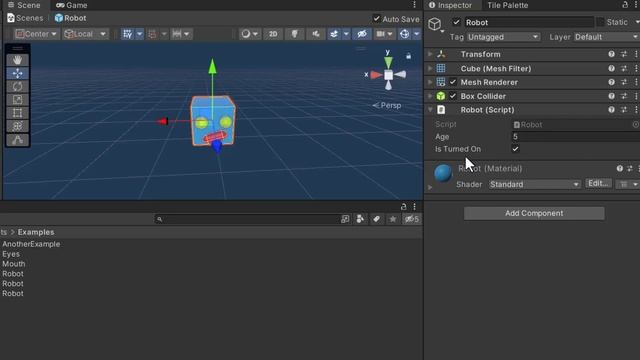Expand the Cube (Mesh Filter) component
This screenshot has width=640, height=360.
(430, 68)
